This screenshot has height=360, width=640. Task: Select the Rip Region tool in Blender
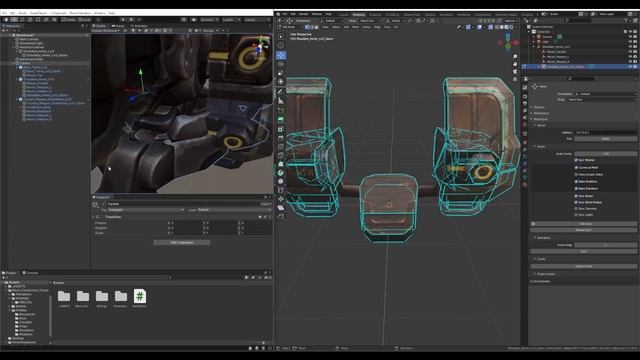[281, 216]
